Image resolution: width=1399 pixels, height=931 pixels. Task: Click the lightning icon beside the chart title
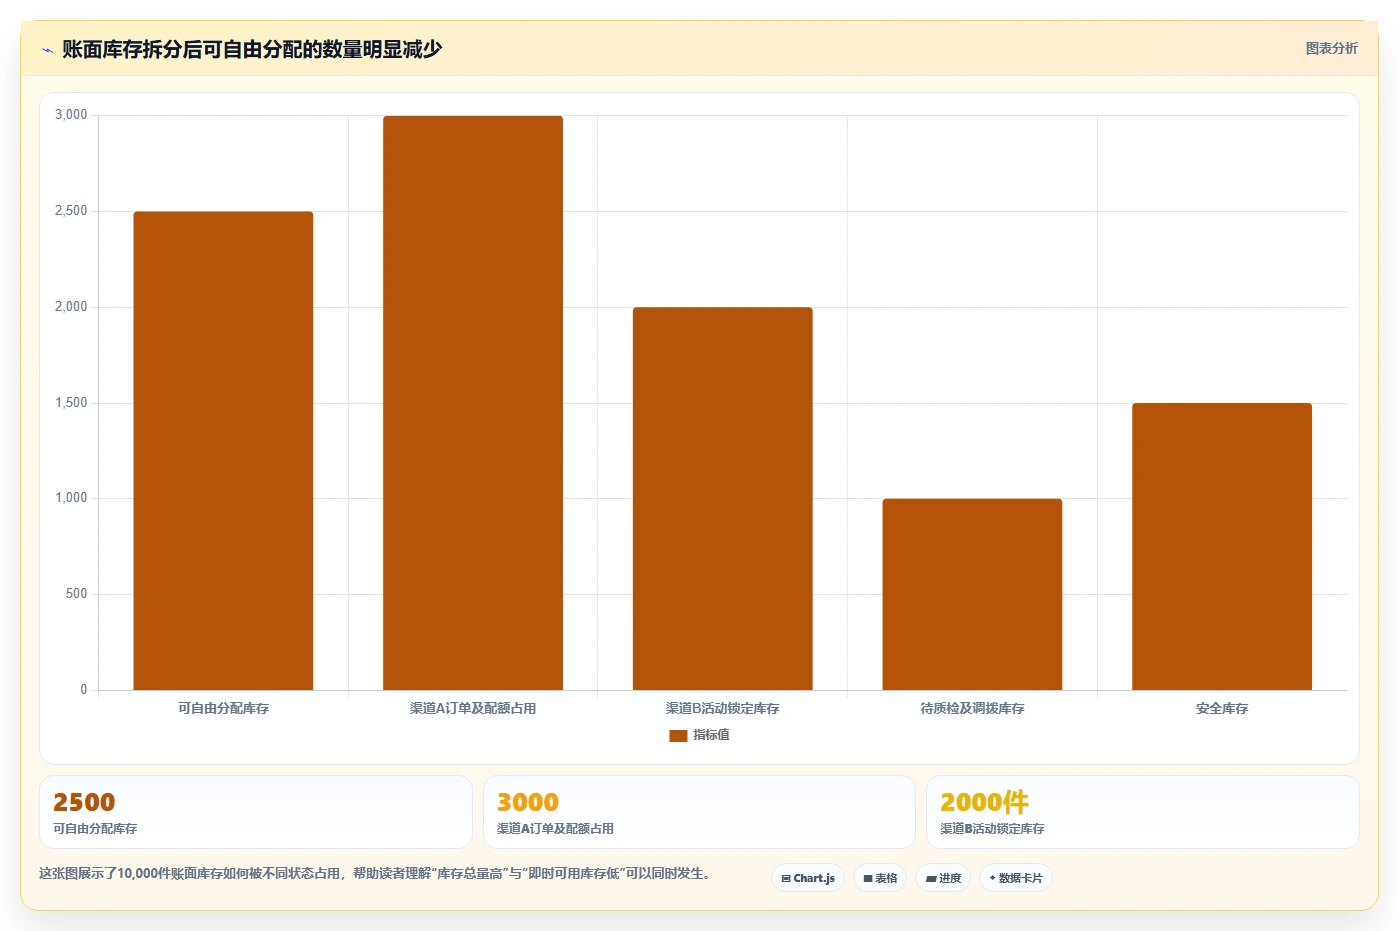coord(47,50)
